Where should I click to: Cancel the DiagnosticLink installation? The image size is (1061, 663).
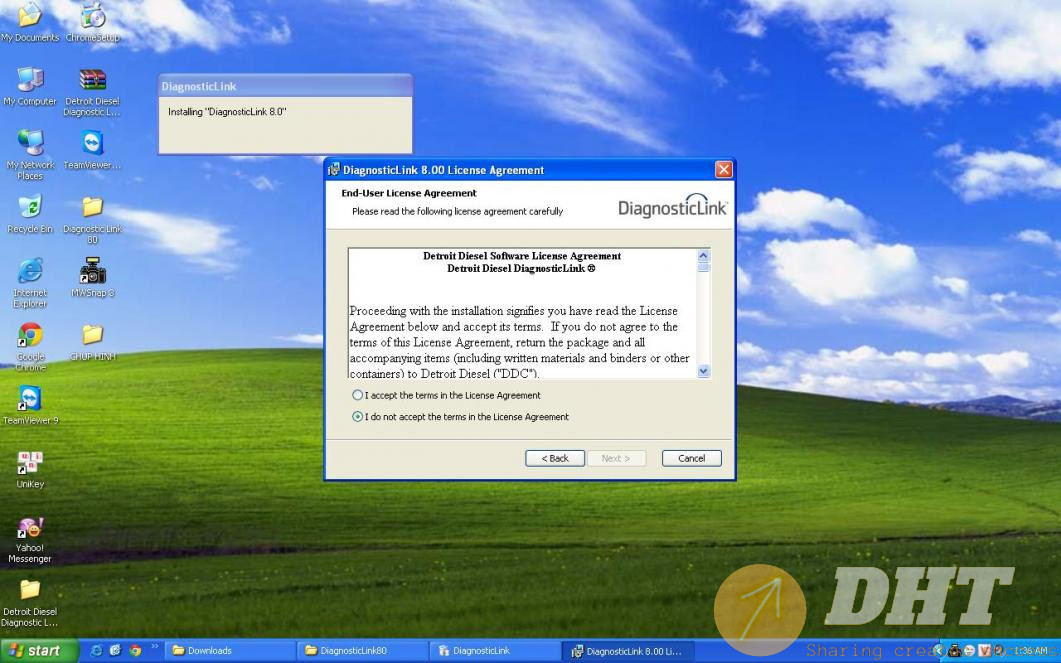click(x=691, y=458)
